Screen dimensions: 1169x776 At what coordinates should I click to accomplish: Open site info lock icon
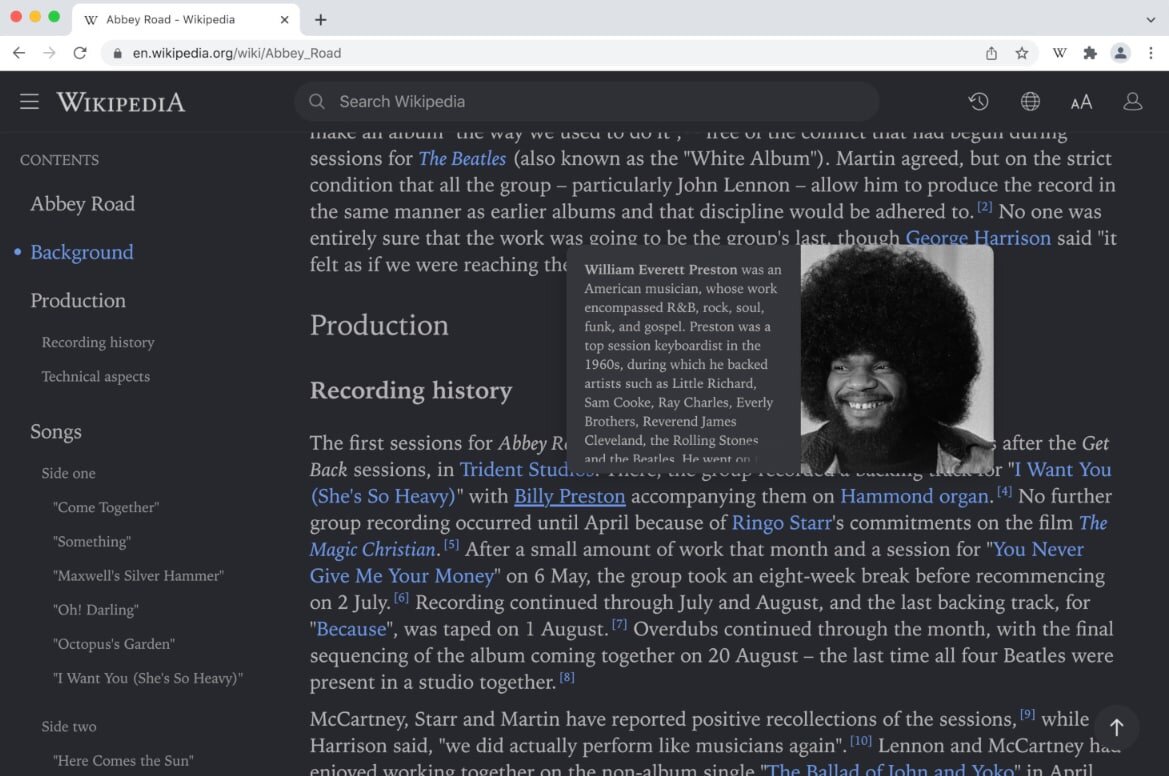(117, 54)
